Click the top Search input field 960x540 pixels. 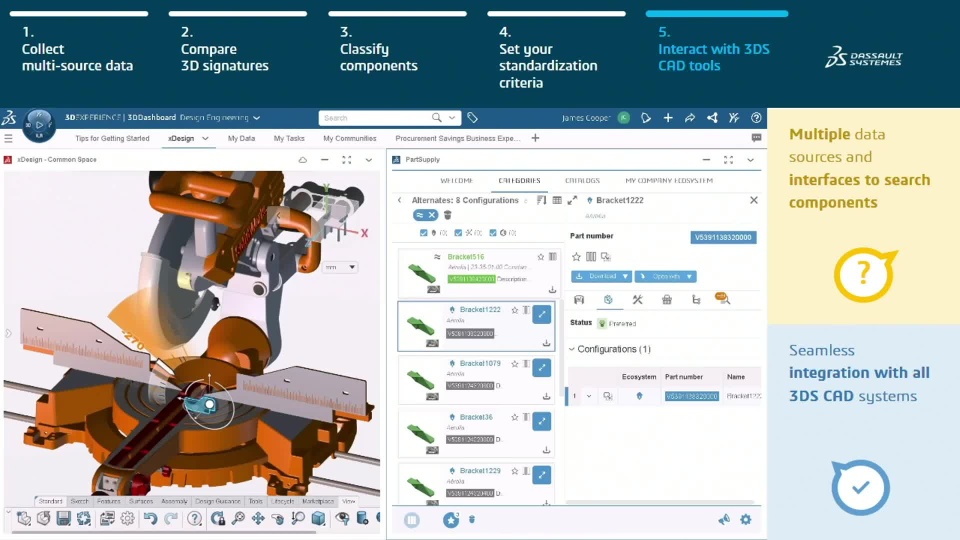point(375,118)
